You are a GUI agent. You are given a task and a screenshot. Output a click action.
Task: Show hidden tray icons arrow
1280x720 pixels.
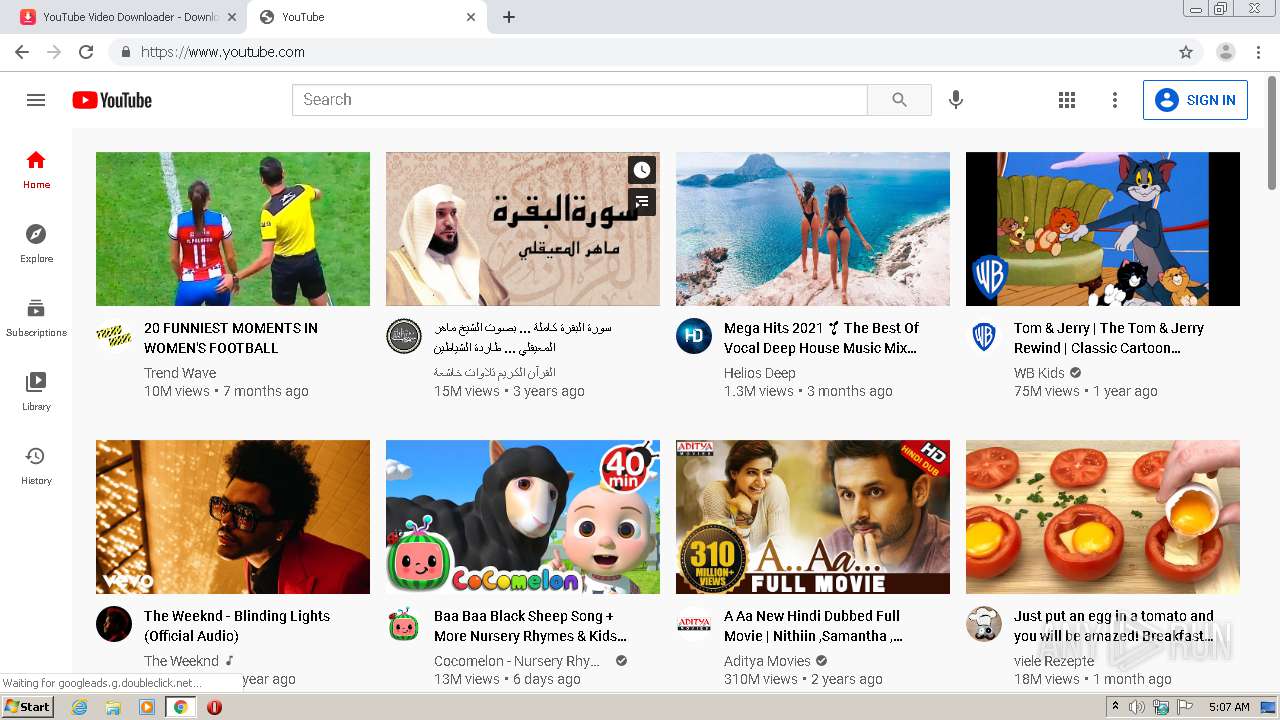pos(1115,707)
